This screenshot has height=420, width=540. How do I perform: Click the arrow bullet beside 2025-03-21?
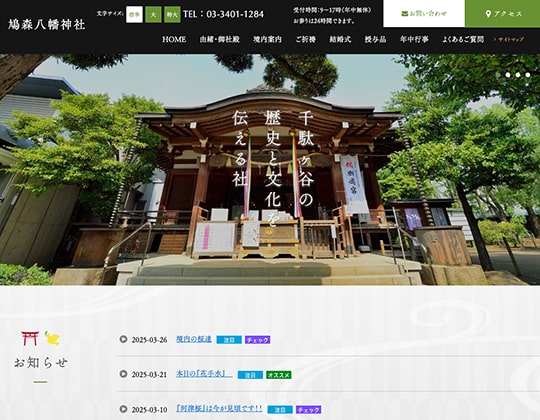[123, 374]
